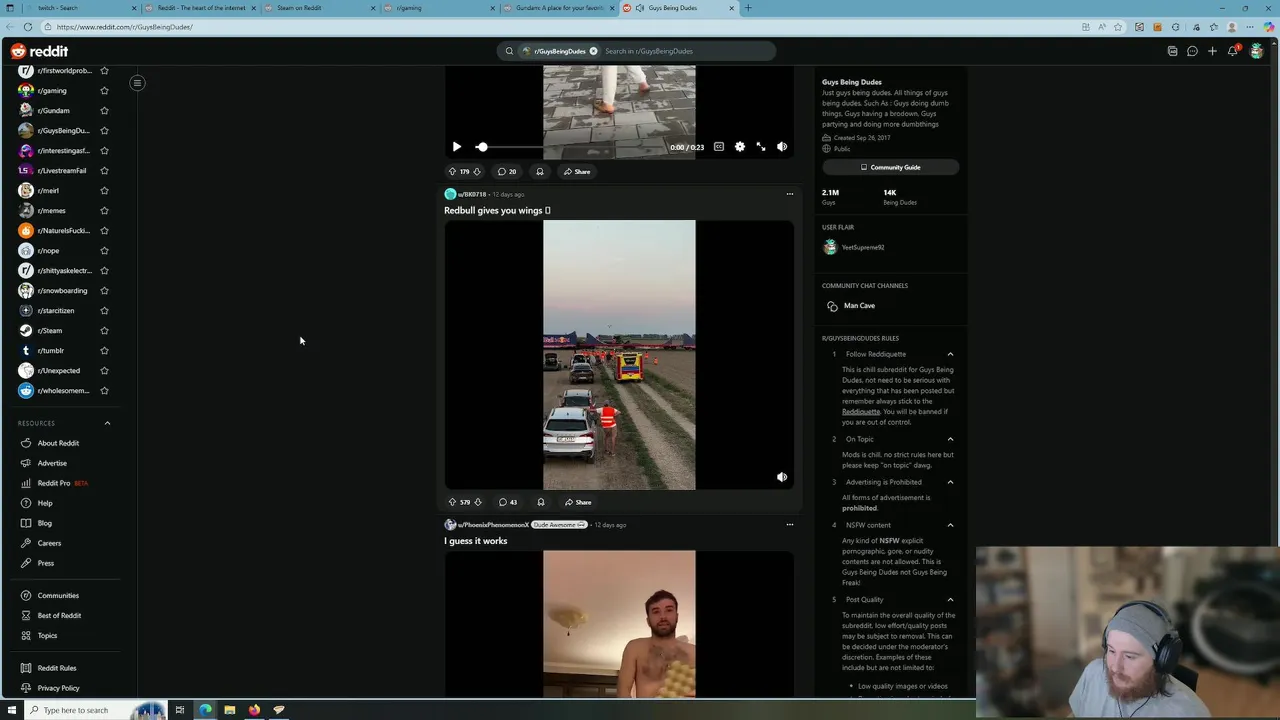The image size is (1280, 720).
Task: Enter fullscreen on the top video
Action: point(761,147)
